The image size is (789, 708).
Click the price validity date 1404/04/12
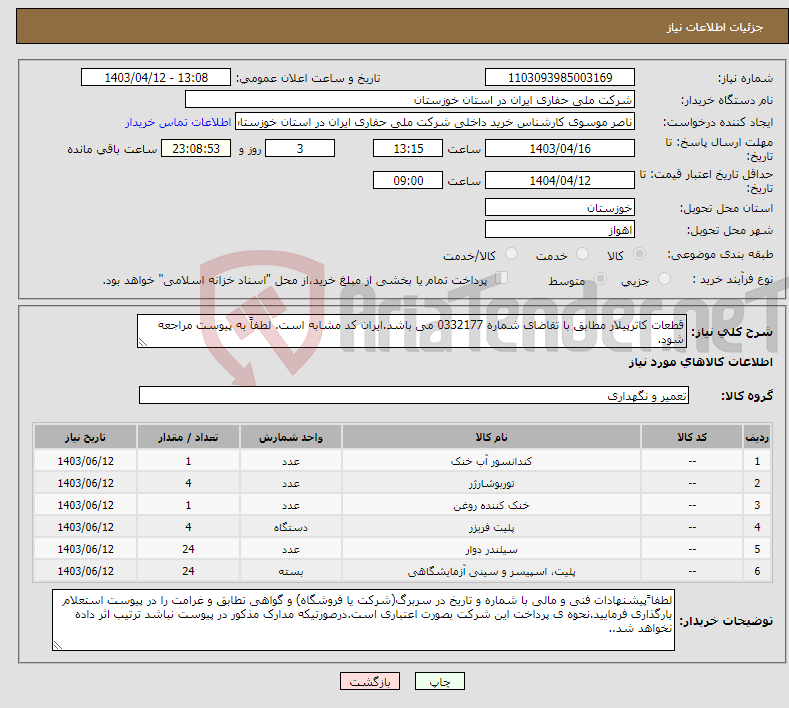coord(560,180)
